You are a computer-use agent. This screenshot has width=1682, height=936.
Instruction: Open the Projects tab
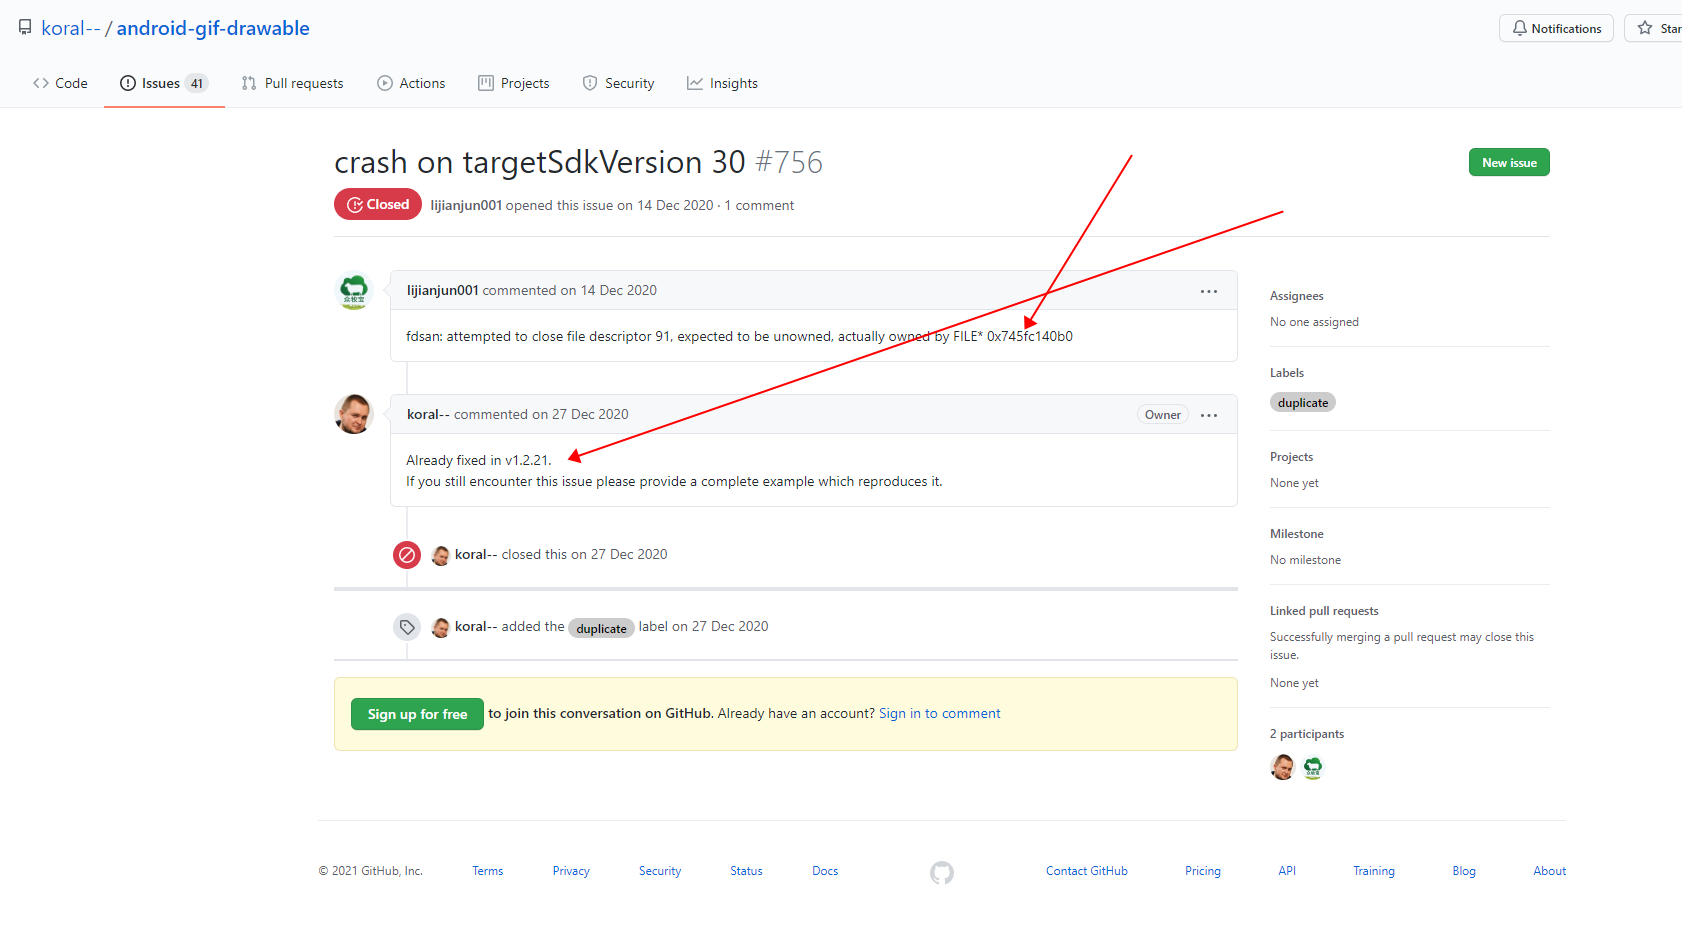pyautogui.click(x=514, y=83)
